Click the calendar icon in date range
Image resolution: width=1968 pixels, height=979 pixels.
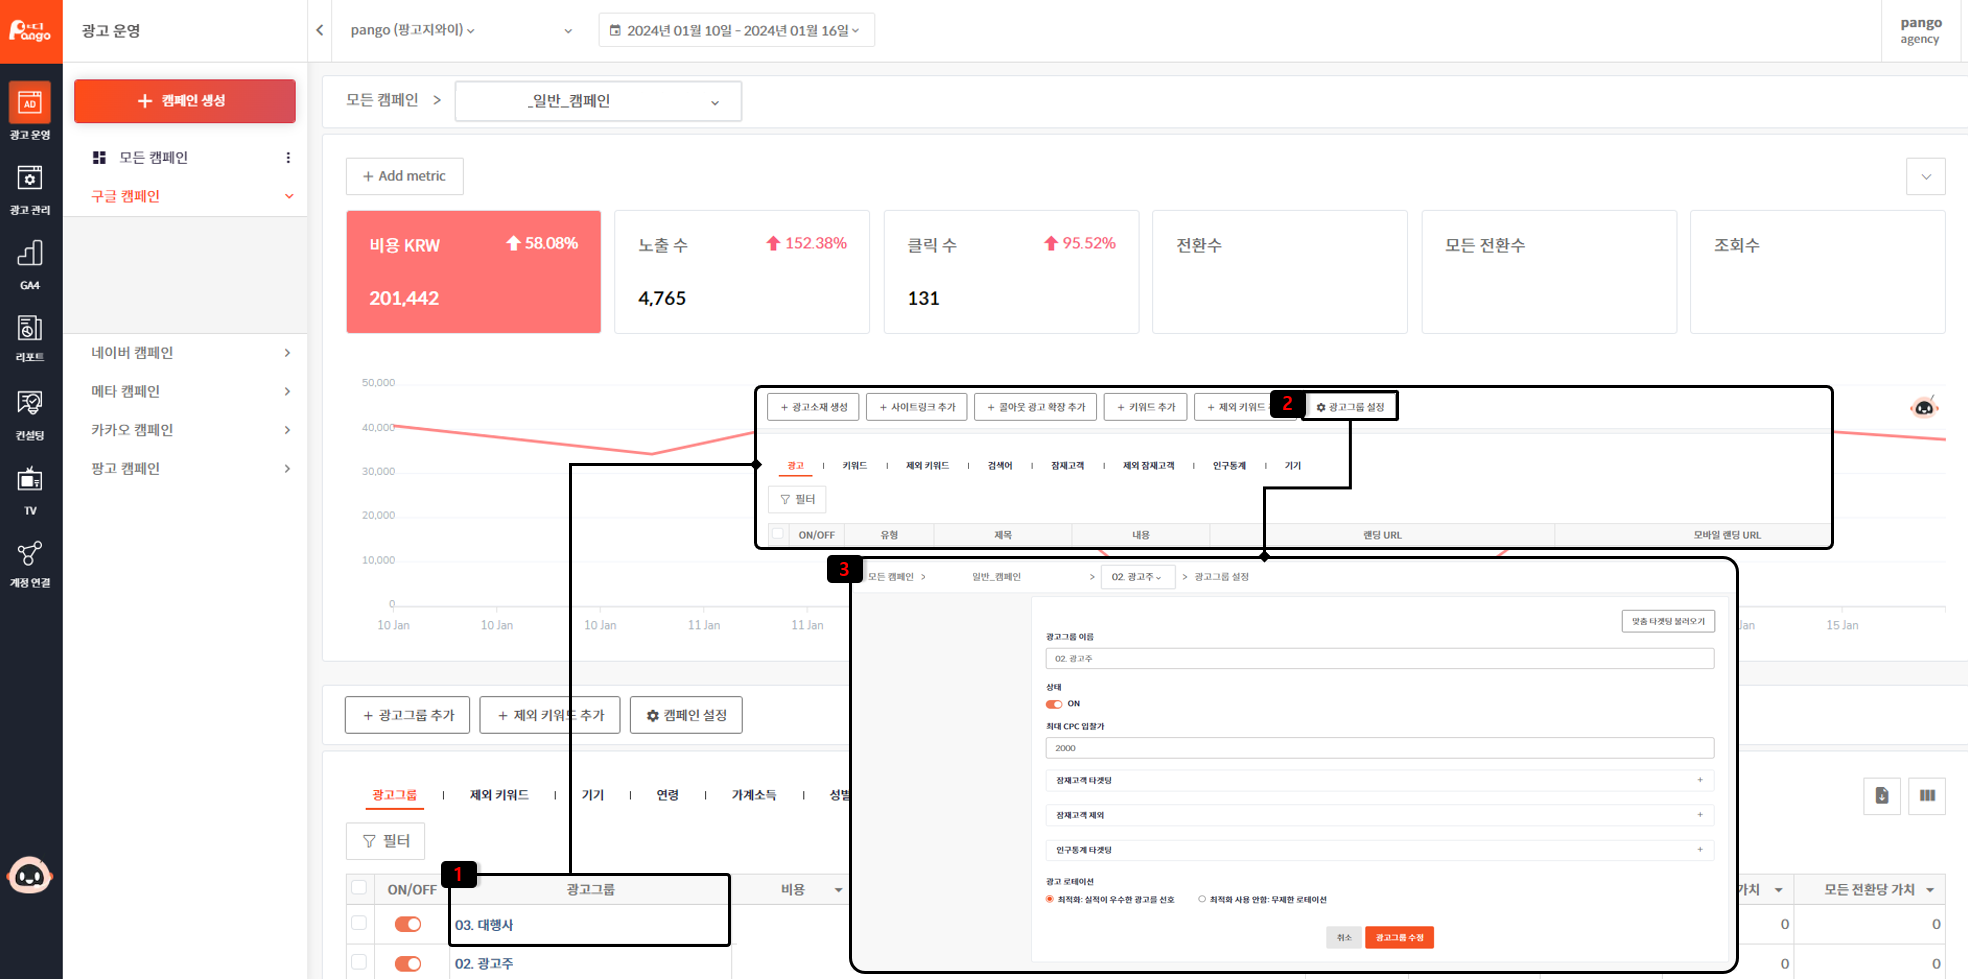pyautogui.click(x=615, y=30)
